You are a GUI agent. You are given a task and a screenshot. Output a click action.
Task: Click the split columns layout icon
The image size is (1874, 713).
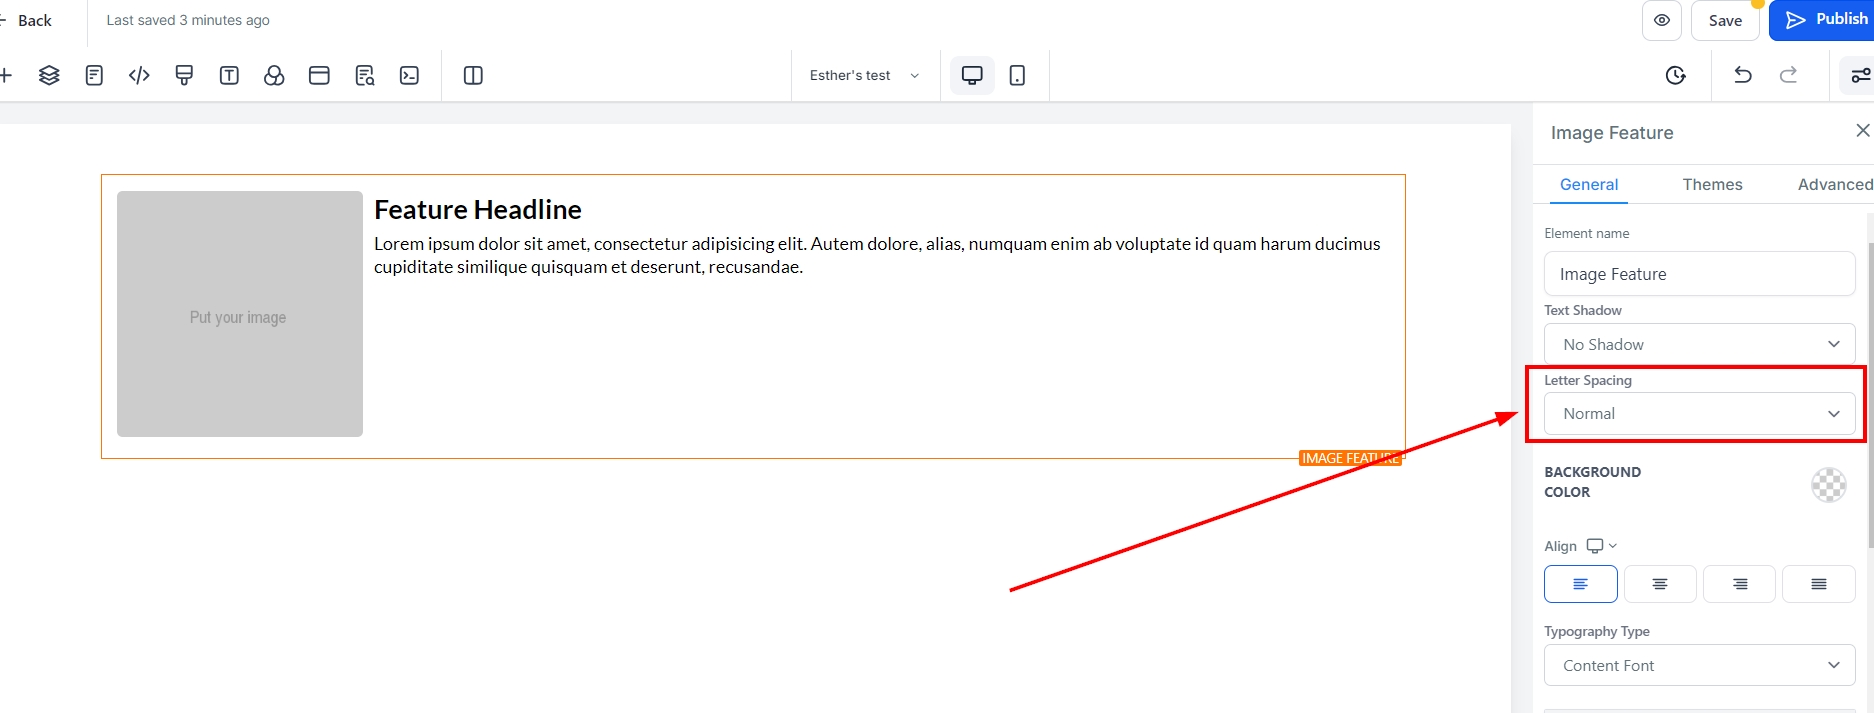[x=473, y=75]
